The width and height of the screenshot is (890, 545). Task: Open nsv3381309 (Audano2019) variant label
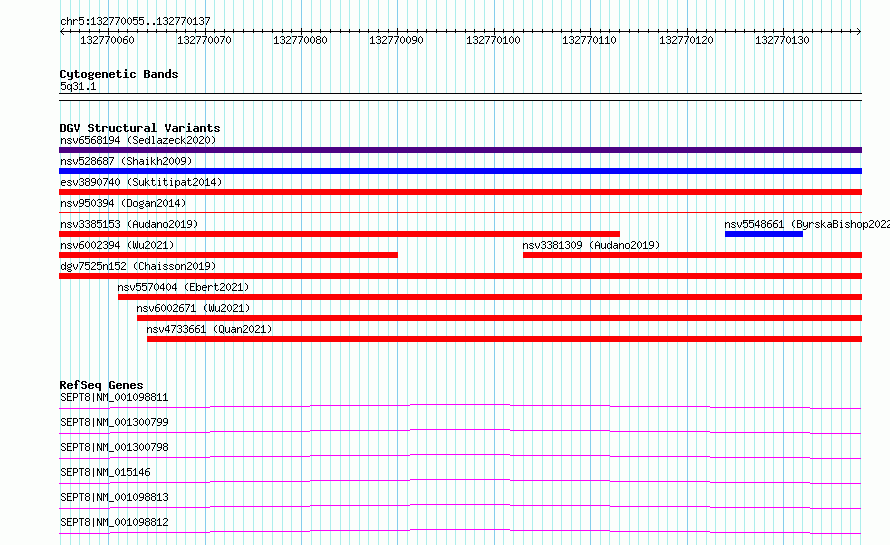point(591,245)
